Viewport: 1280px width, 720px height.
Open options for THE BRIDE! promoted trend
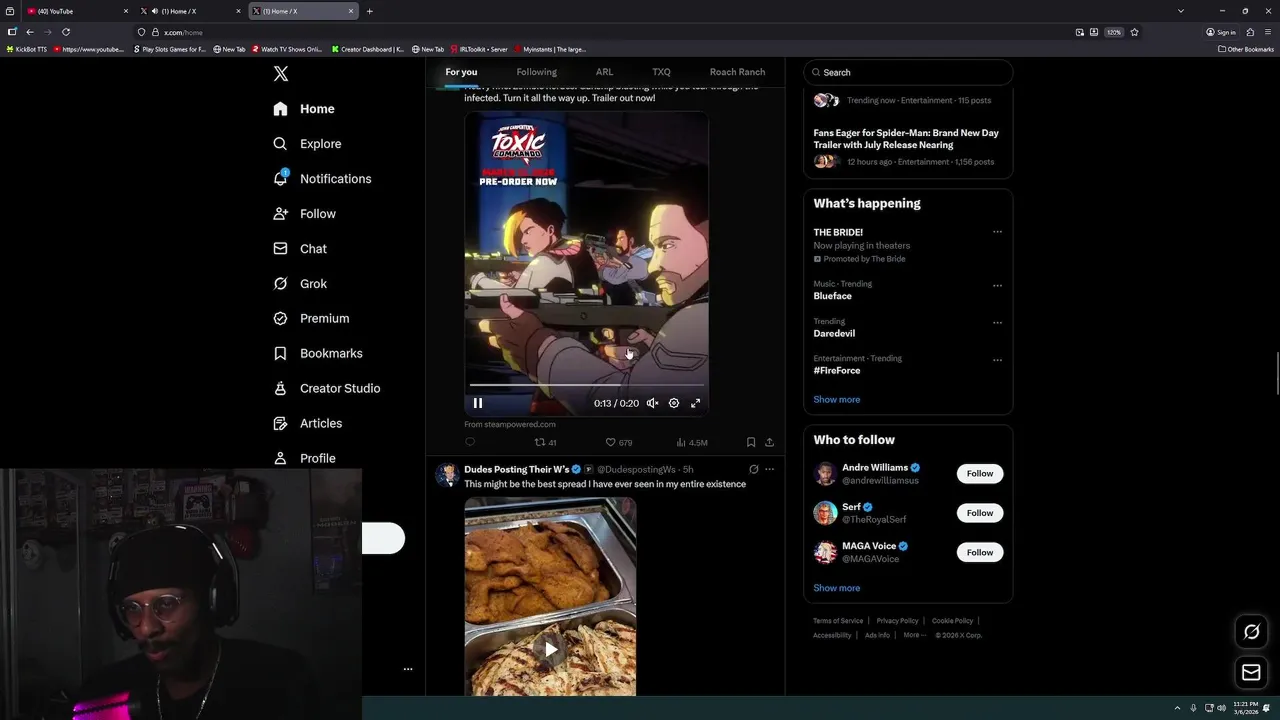pyautogui.click(x=997, y=232)
